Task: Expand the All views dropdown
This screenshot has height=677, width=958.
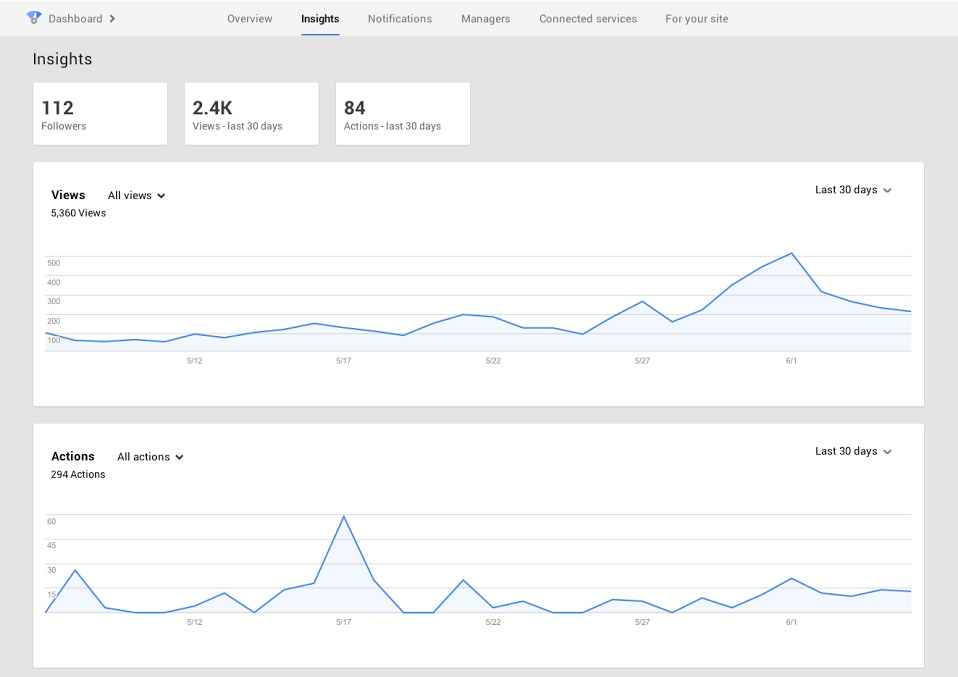Action: 136,196
